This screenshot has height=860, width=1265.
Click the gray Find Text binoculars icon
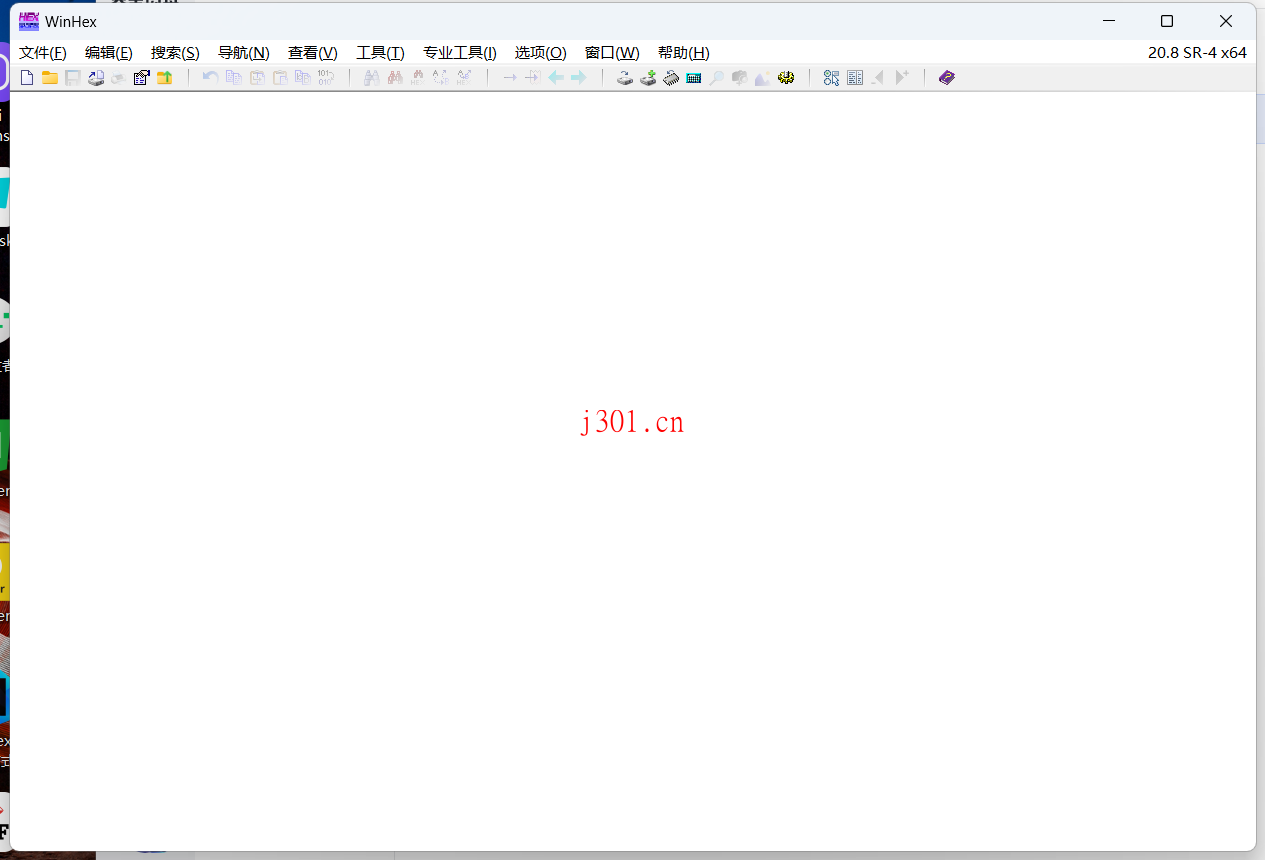(x=371, y=78)
